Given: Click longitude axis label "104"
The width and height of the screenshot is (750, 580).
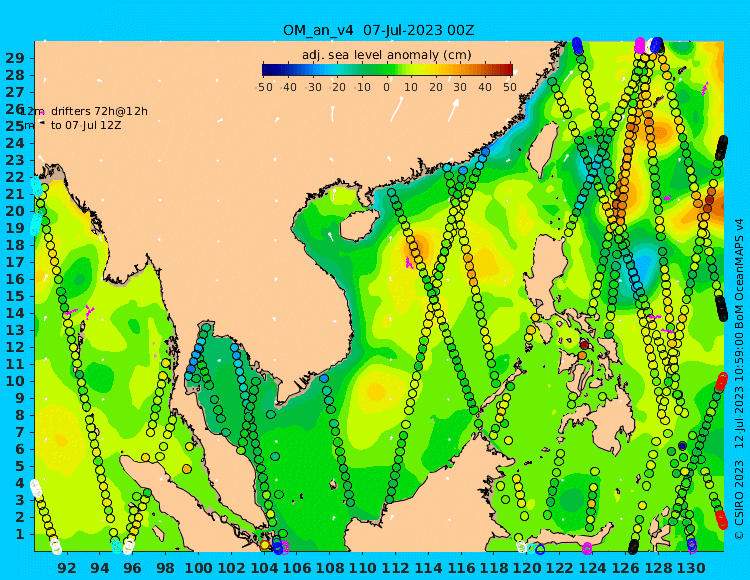Looking at the screenshot, I should point(264,568).
